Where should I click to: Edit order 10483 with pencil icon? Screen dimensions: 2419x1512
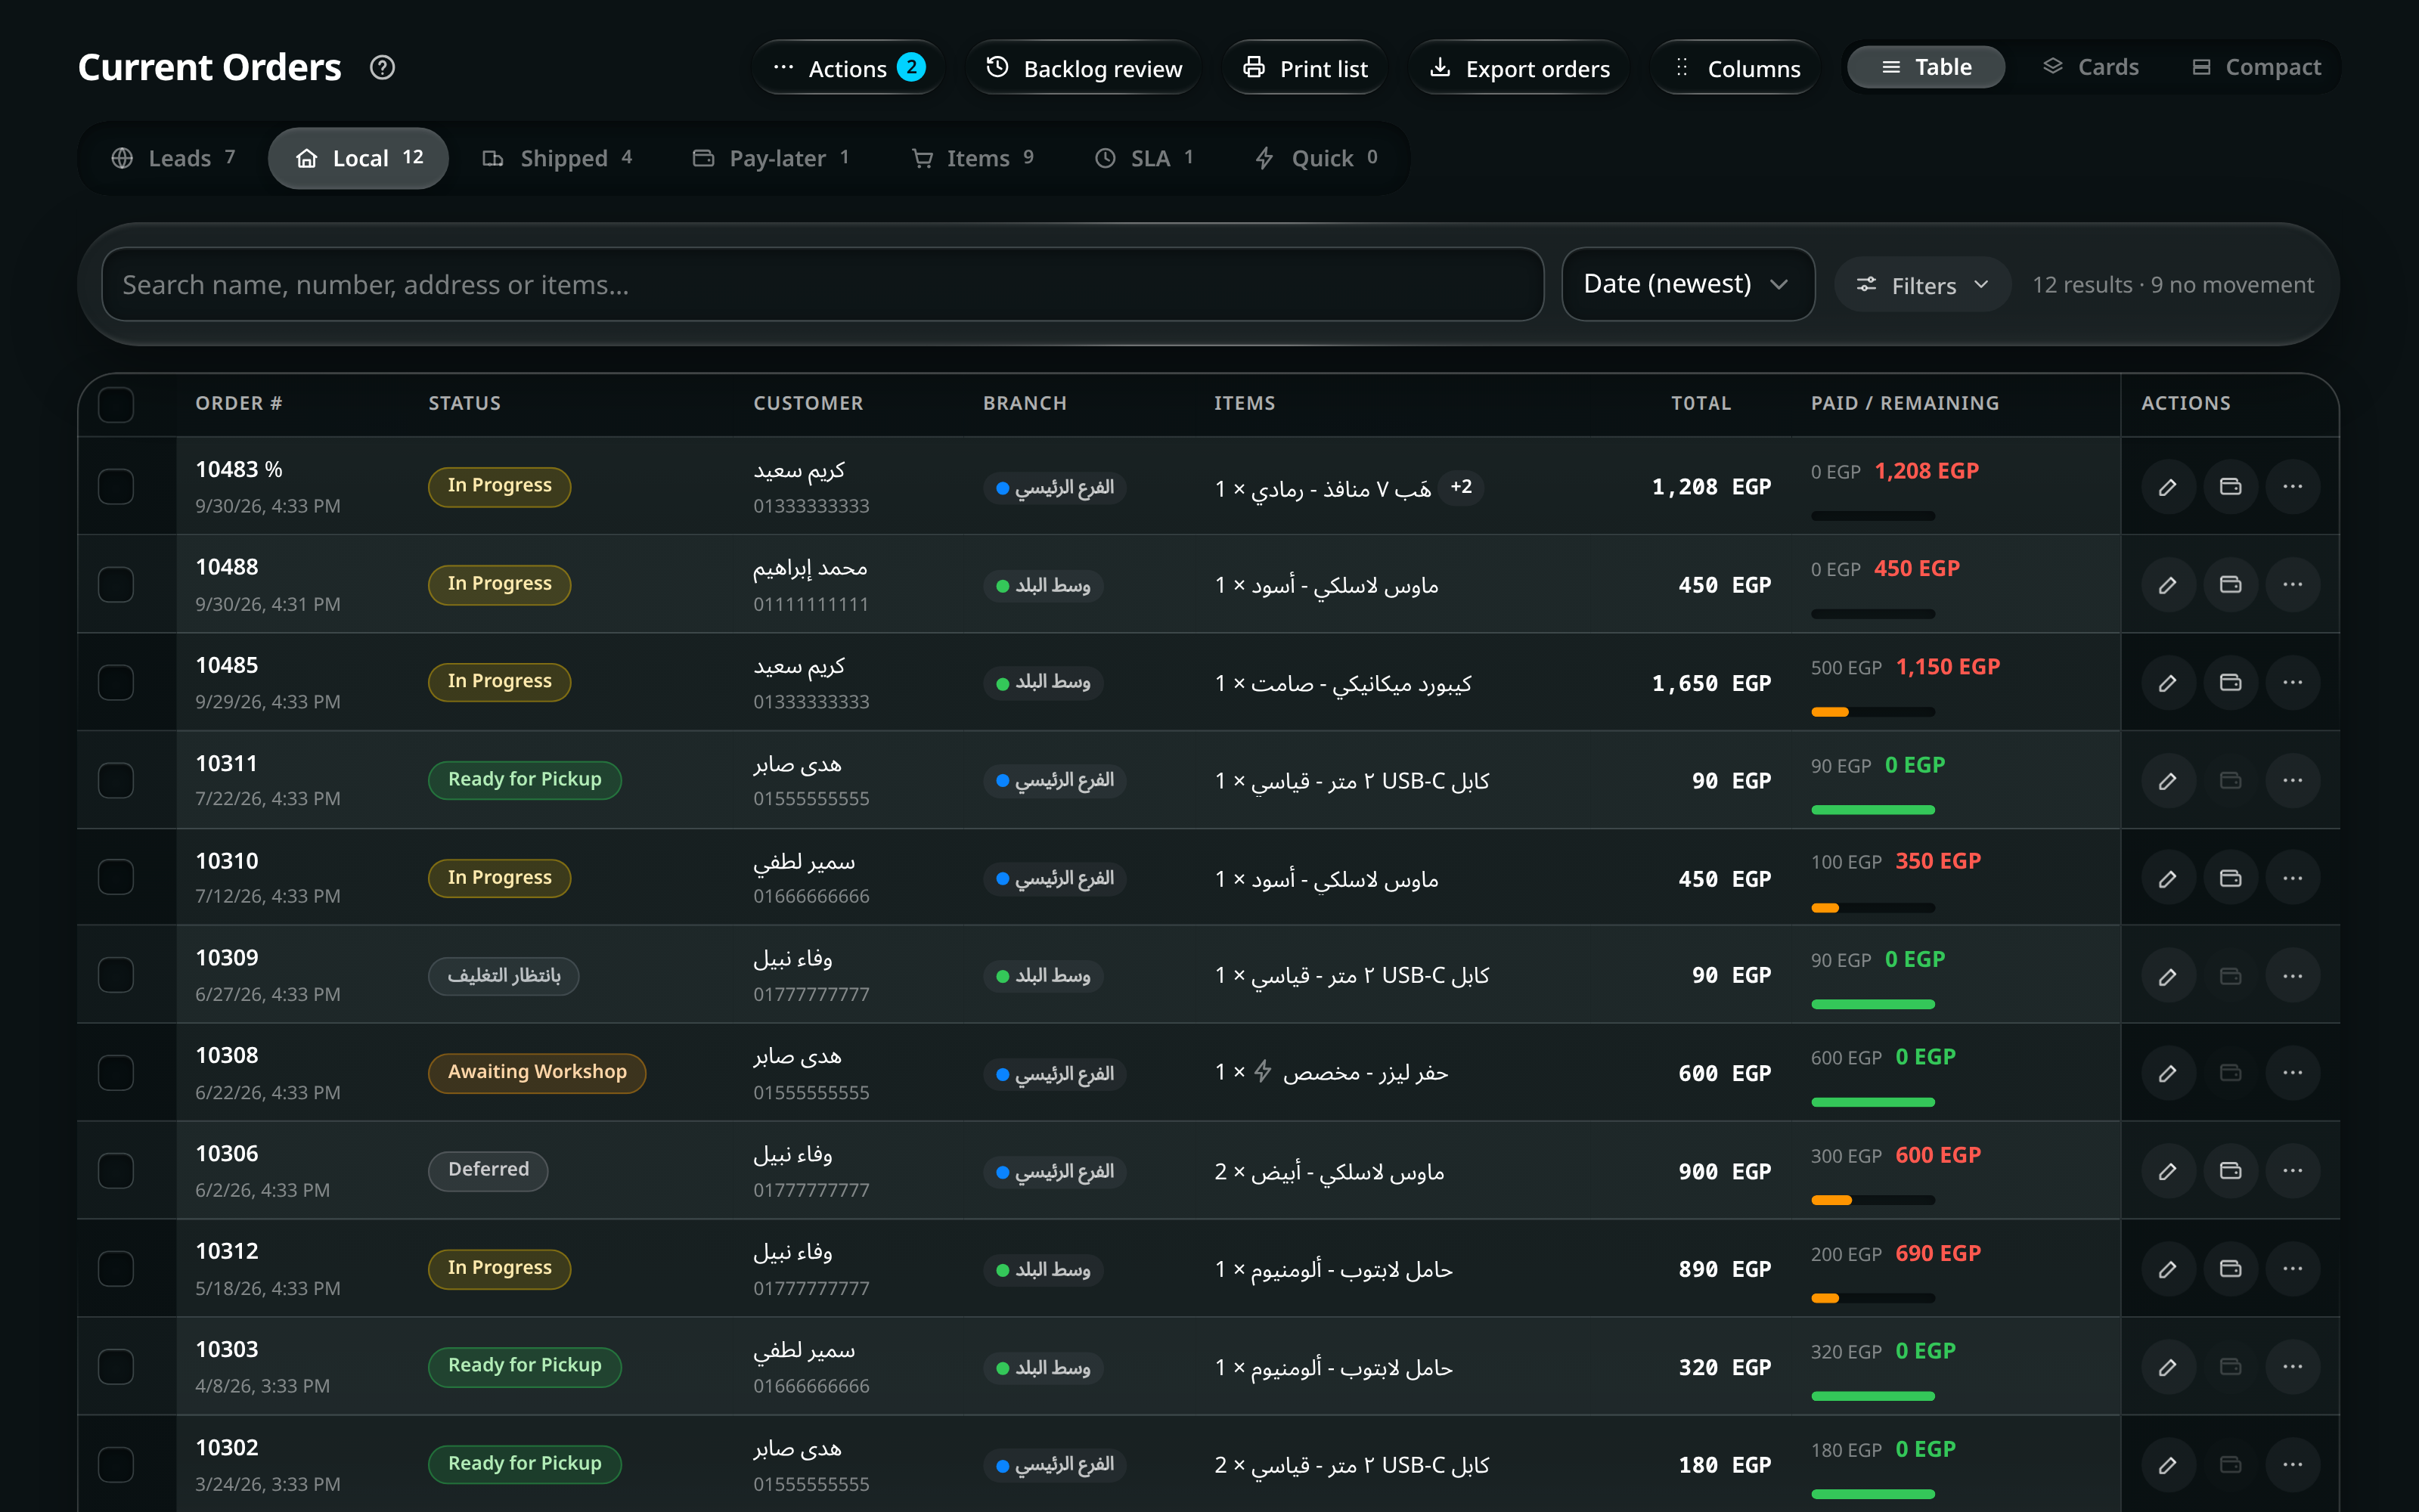click(2167, 487)
